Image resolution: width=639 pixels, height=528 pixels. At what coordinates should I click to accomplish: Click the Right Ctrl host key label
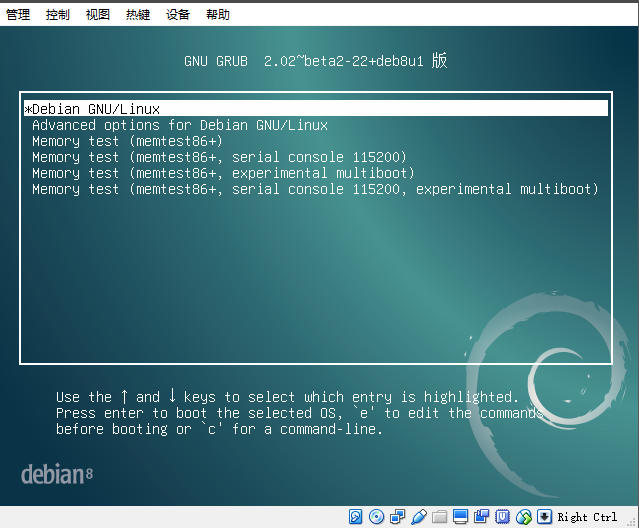[x=587, y=517]
